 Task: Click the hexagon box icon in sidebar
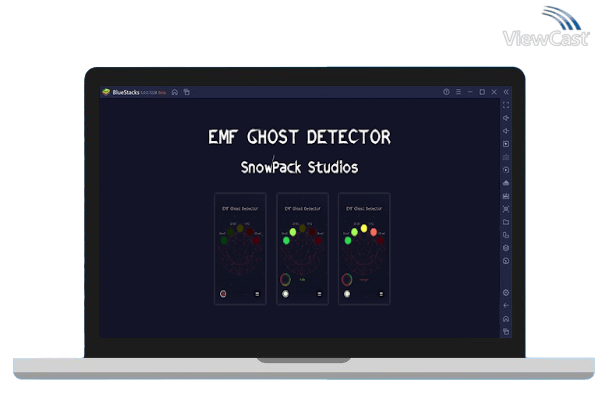tap(506, 248)
